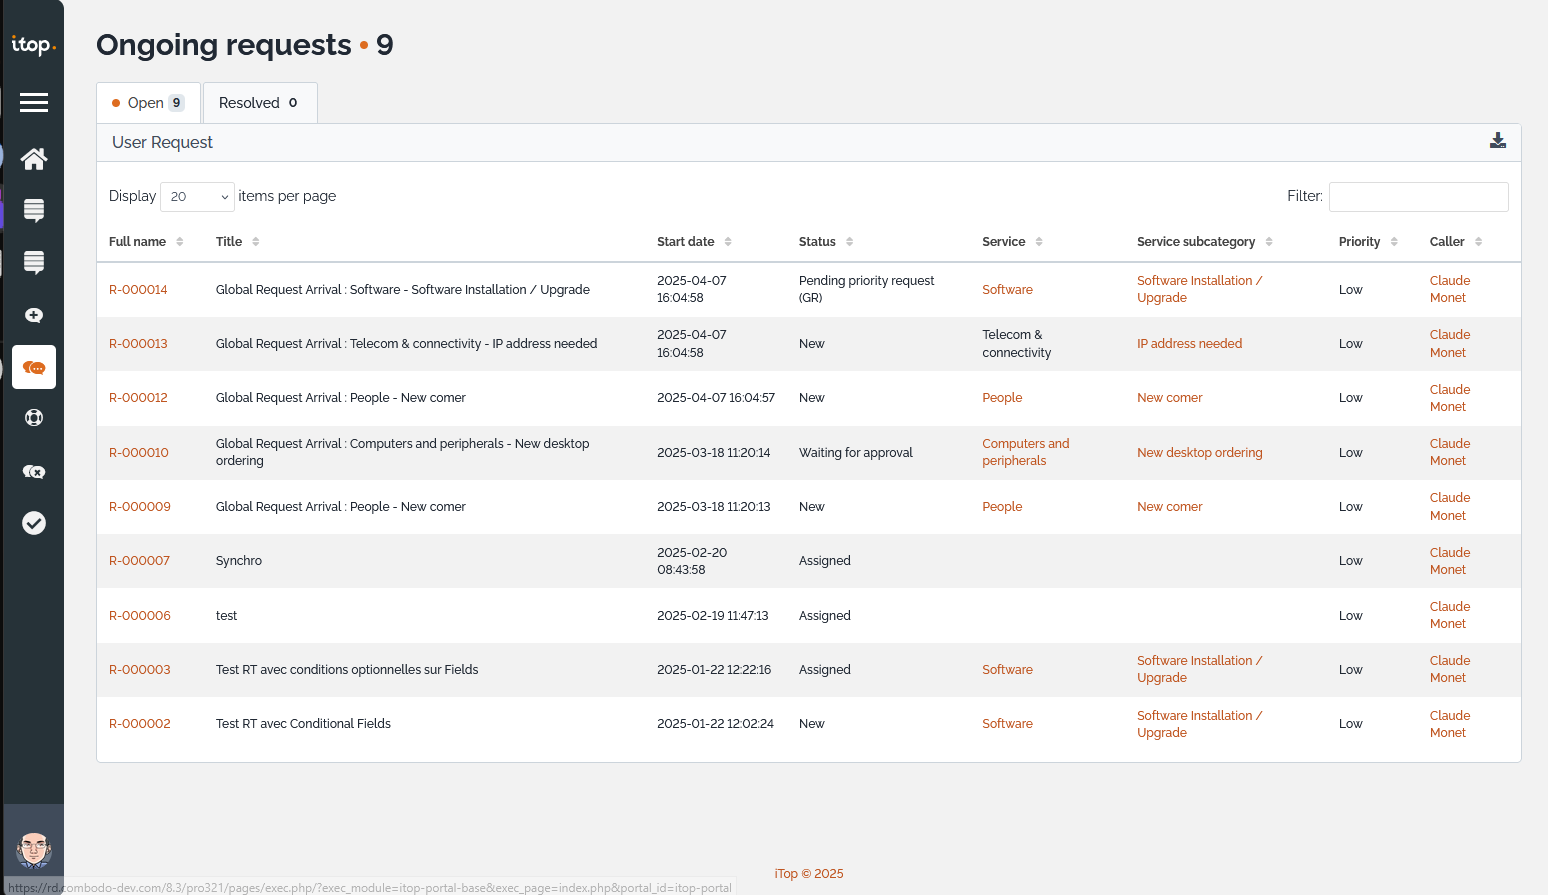Screen dimensions: 1548x895
Task: Open the lifebuoy help icon in sidebar
Action: tap(34, 418)
